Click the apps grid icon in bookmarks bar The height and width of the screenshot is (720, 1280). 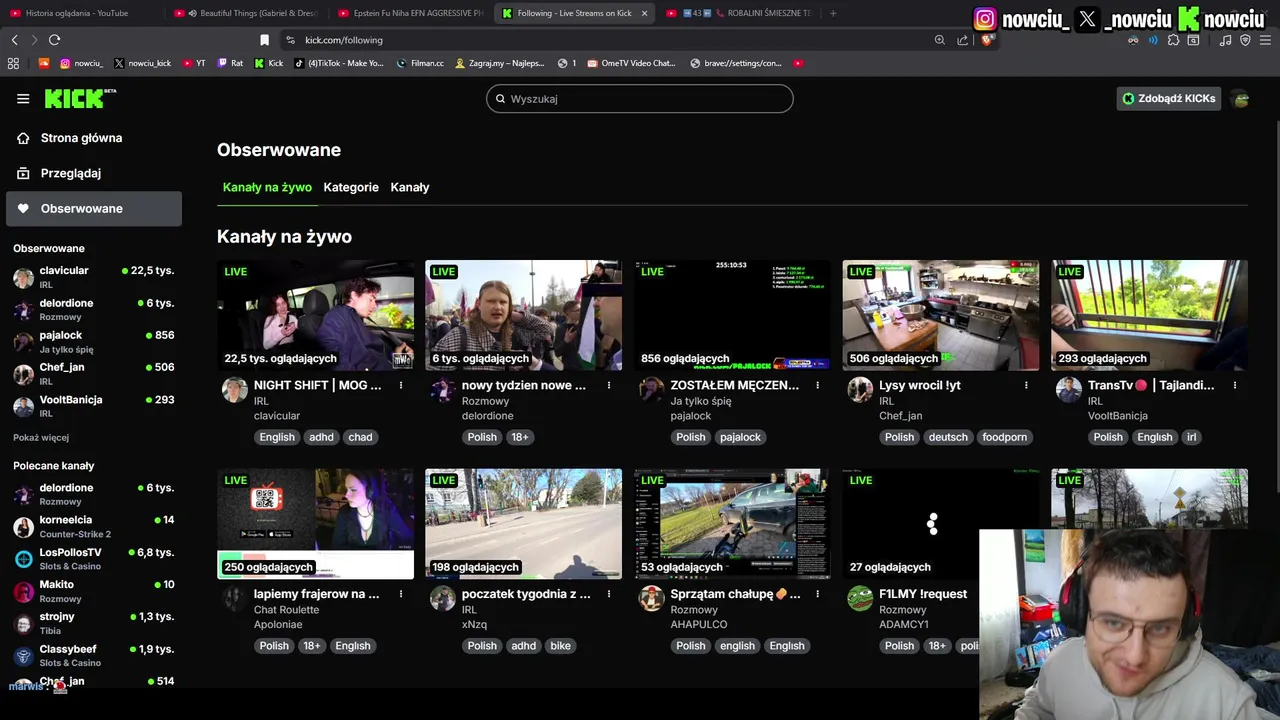pos(13,63)
